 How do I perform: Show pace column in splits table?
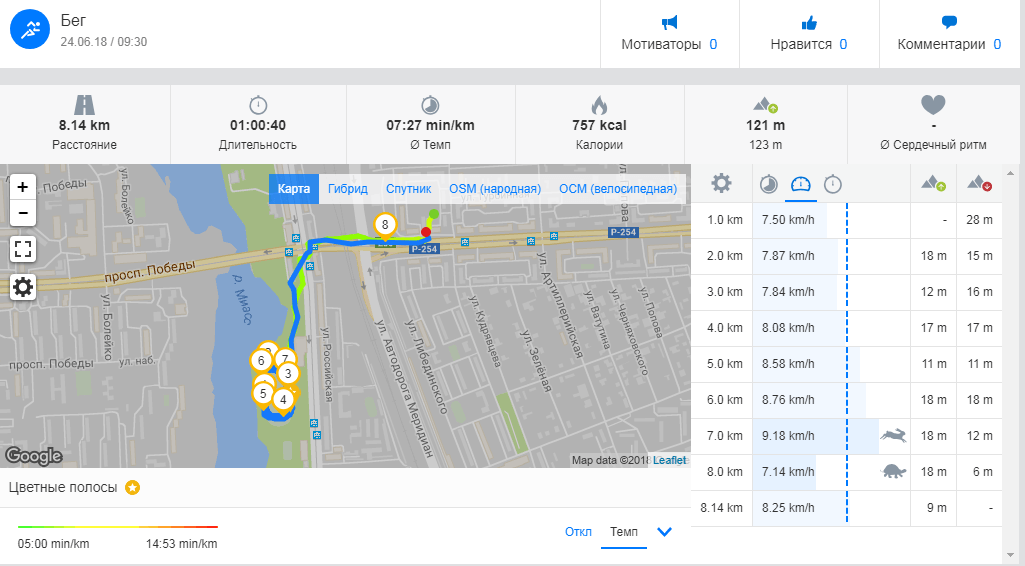[768, 184]
